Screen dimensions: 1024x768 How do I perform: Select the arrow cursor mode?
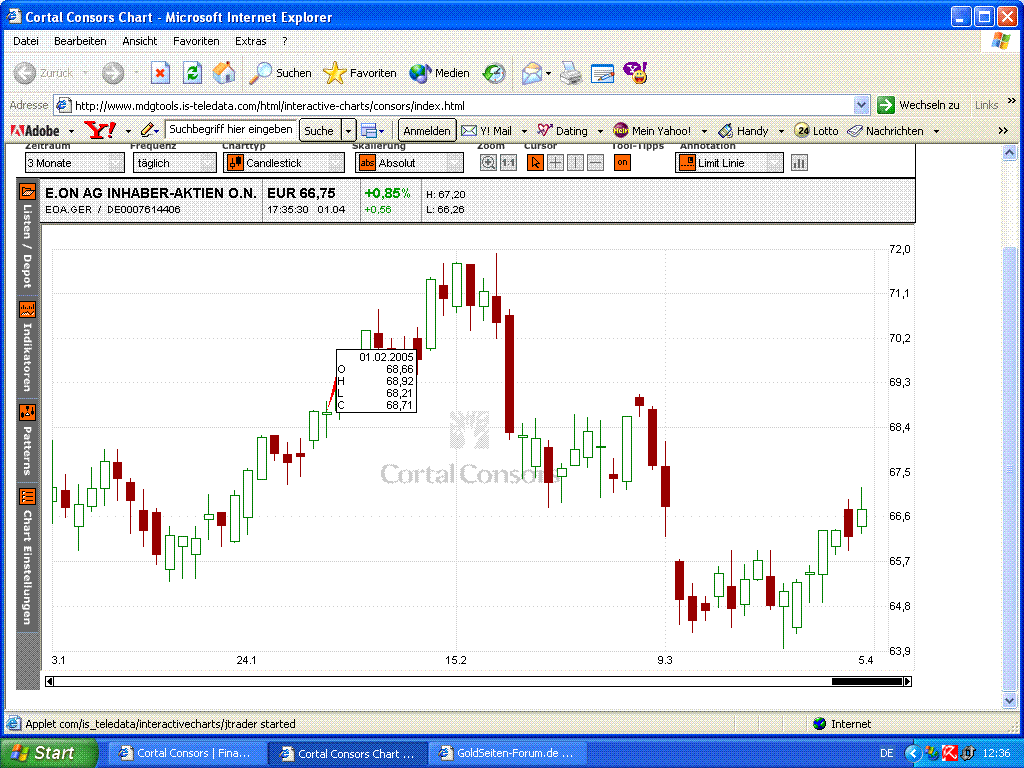pyautogui.click(x=535, y=163)
